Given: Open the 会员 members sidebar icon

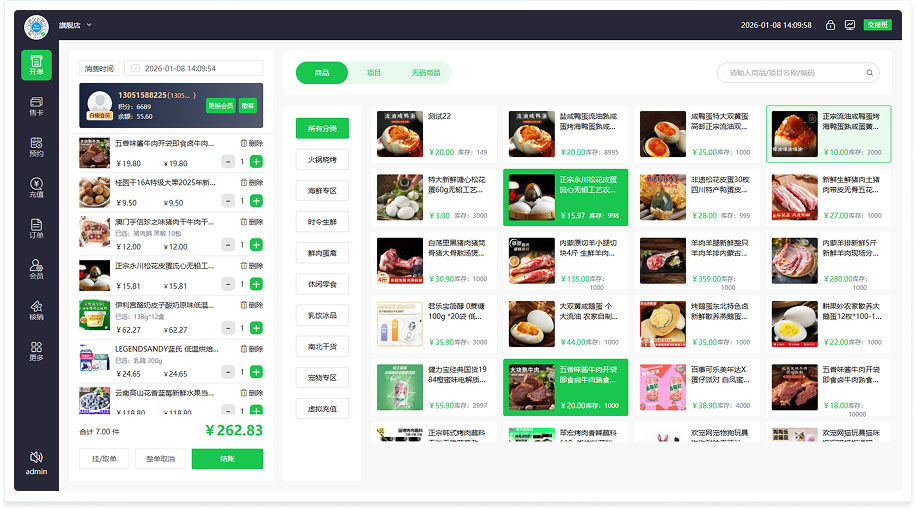Looking at the screenshot, I should click(36, 269).
